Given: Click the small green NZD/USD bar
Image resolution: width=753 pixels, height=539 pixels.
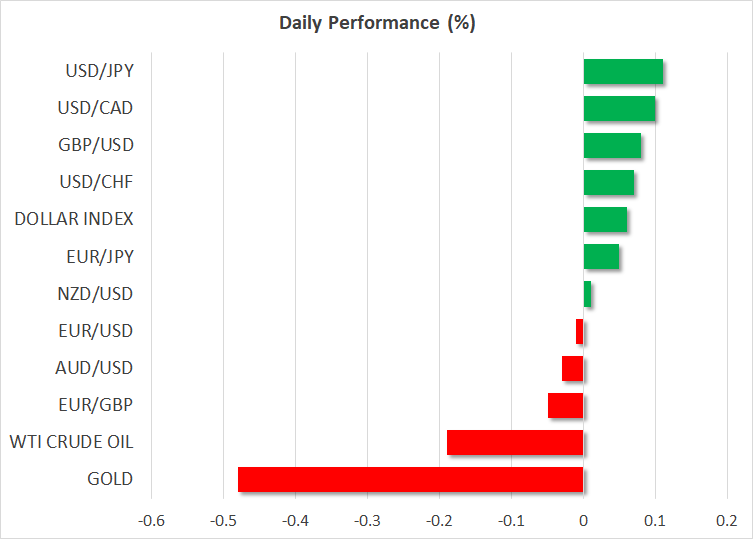Looking at the screenshot, I should (587, 294).
